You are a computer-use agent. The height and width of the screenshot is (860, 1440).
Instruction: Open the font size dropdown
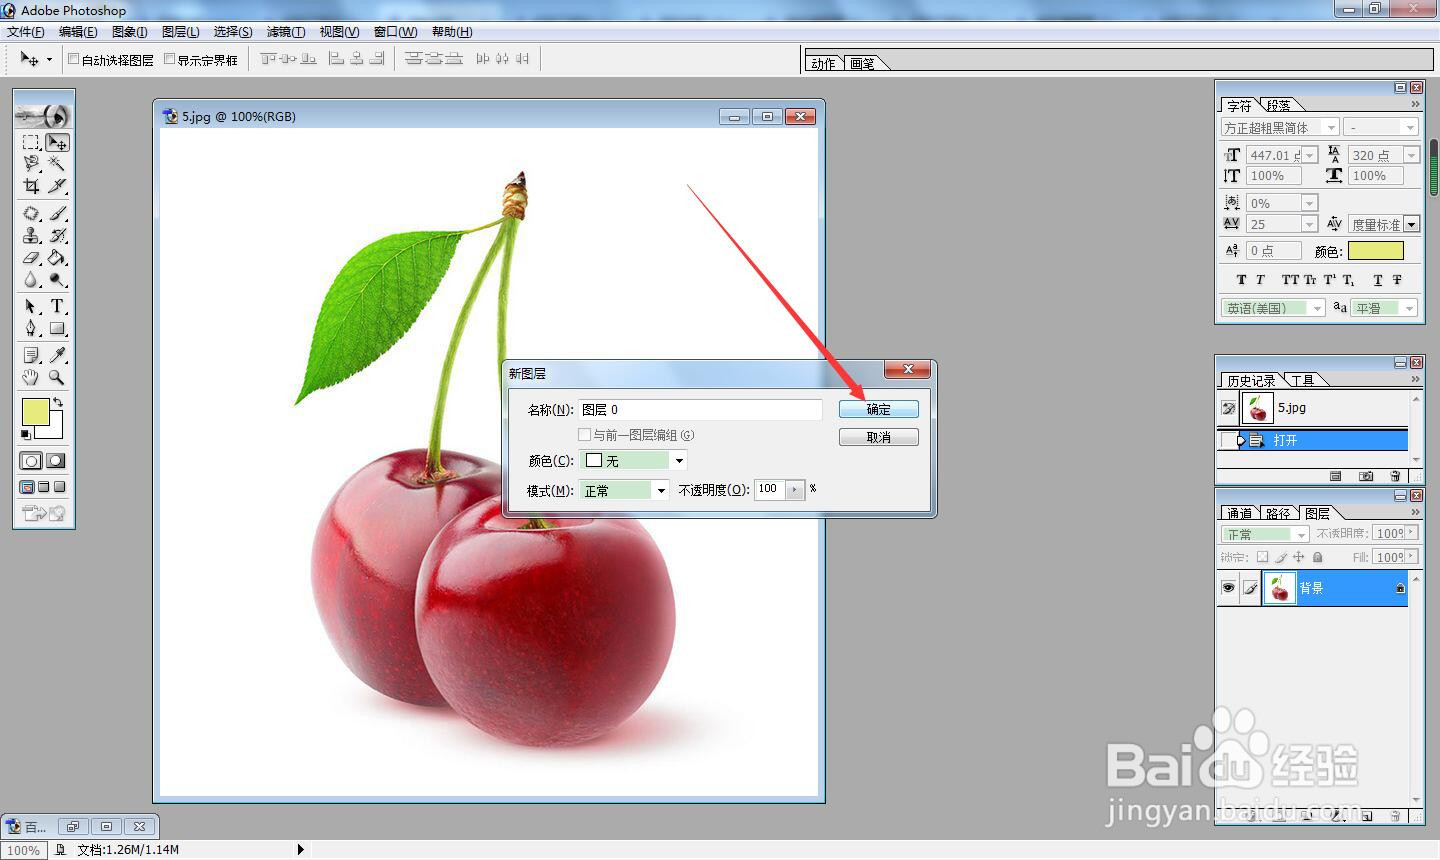point(1310,155)
